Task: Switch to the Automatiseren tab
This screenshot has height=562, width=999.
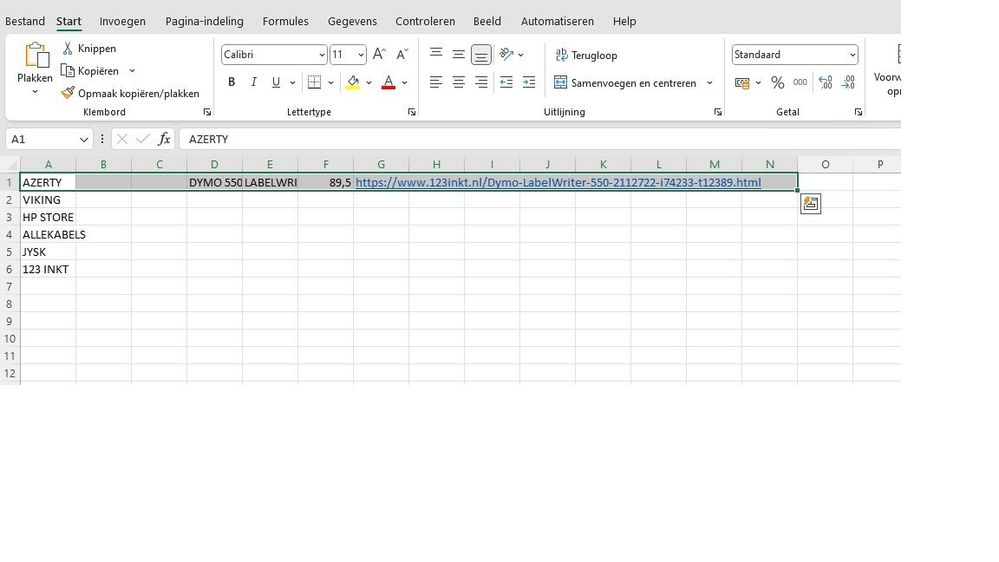Action: pos(557,21)
